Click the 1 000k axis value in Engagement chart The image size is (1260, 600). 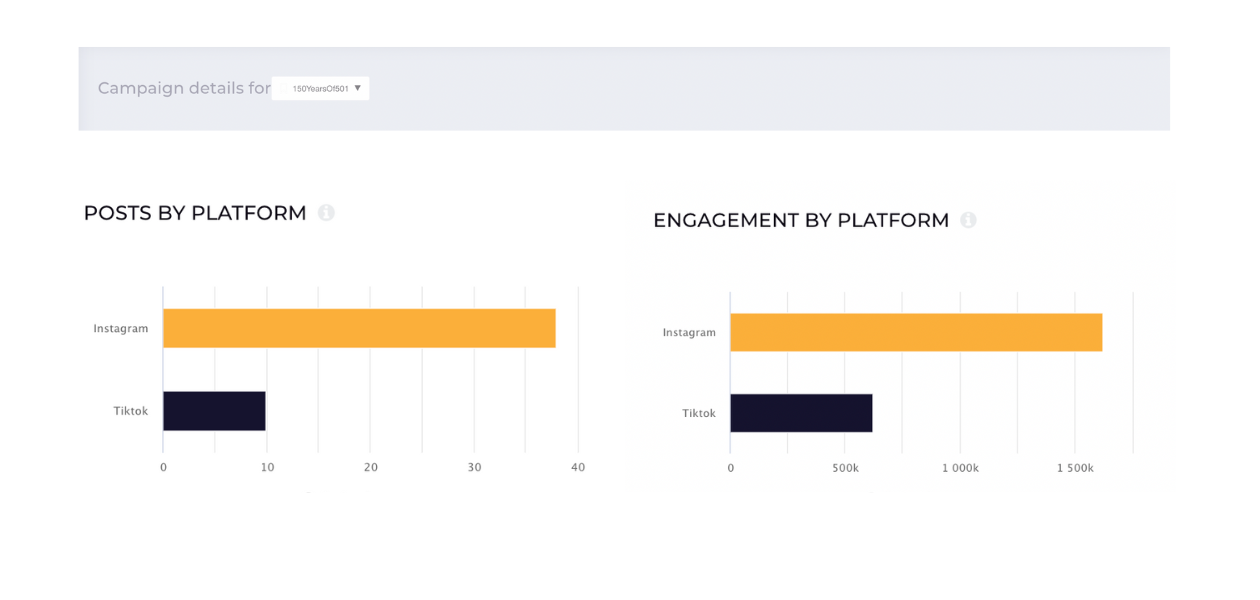click(960, 468)
